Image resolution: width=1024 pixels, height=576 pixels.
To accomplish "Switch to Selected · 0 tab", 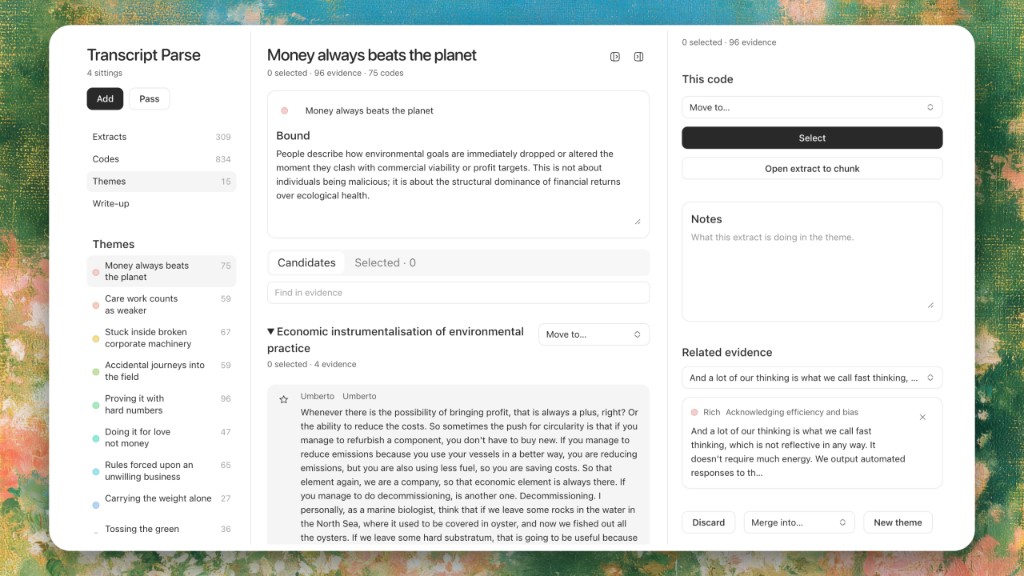I will pos(385,263).
